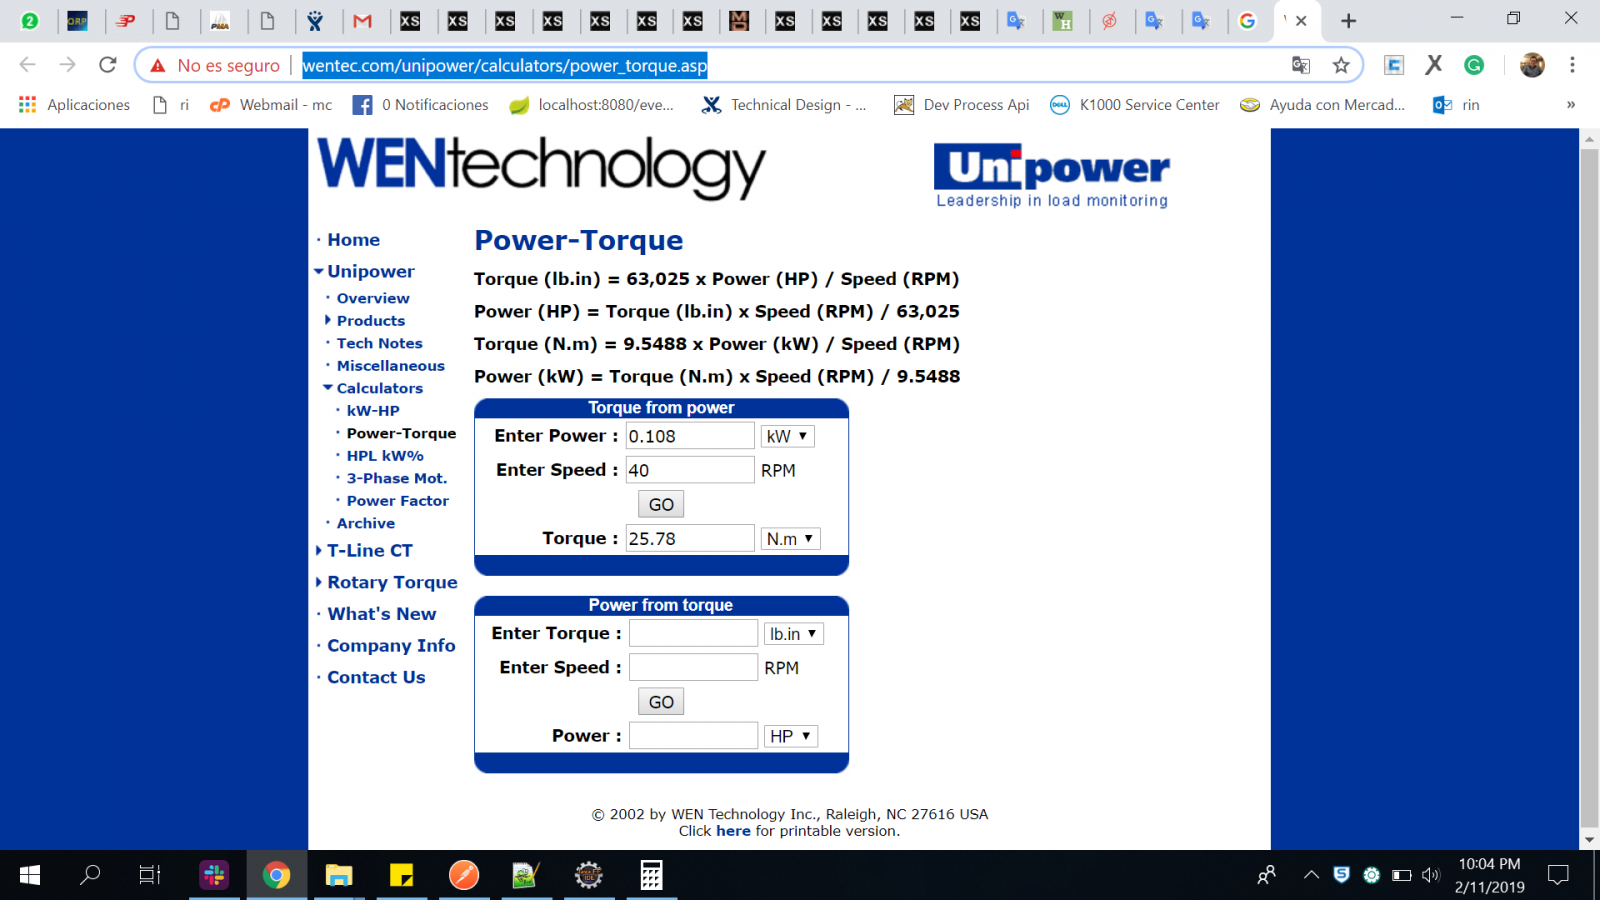Image resolution: width=1600 pixels, height=900 pixels.
Task: Open Slack from the taskbar
Action: click(214, 875)
